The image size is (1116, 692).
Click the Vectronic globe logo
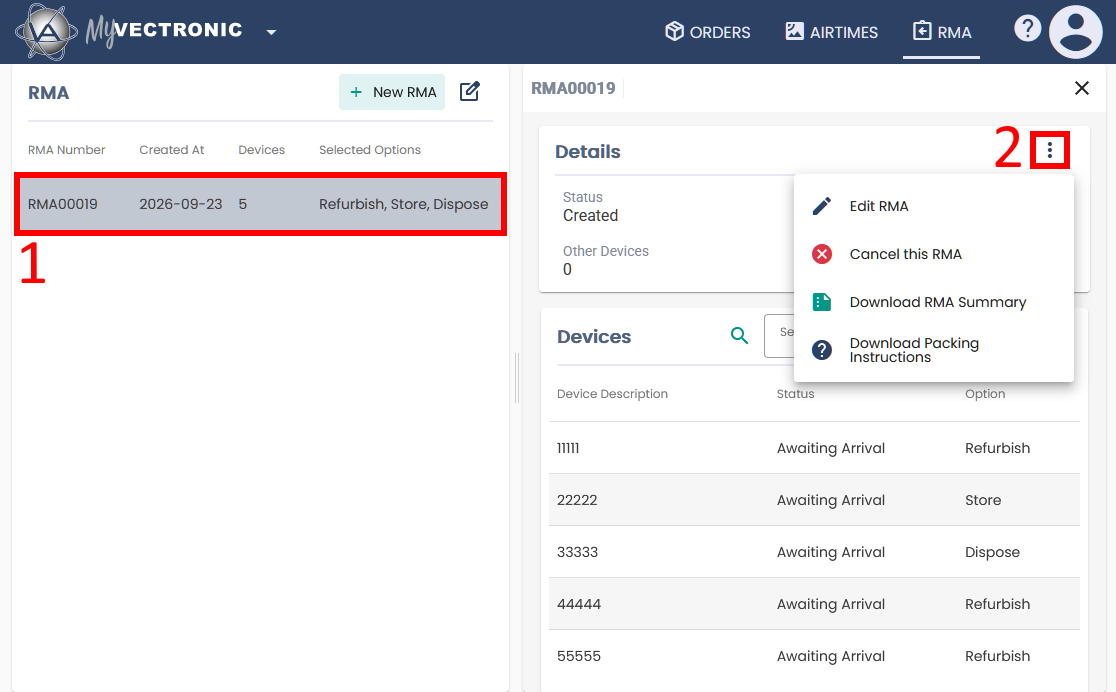[x=46, y=32]
